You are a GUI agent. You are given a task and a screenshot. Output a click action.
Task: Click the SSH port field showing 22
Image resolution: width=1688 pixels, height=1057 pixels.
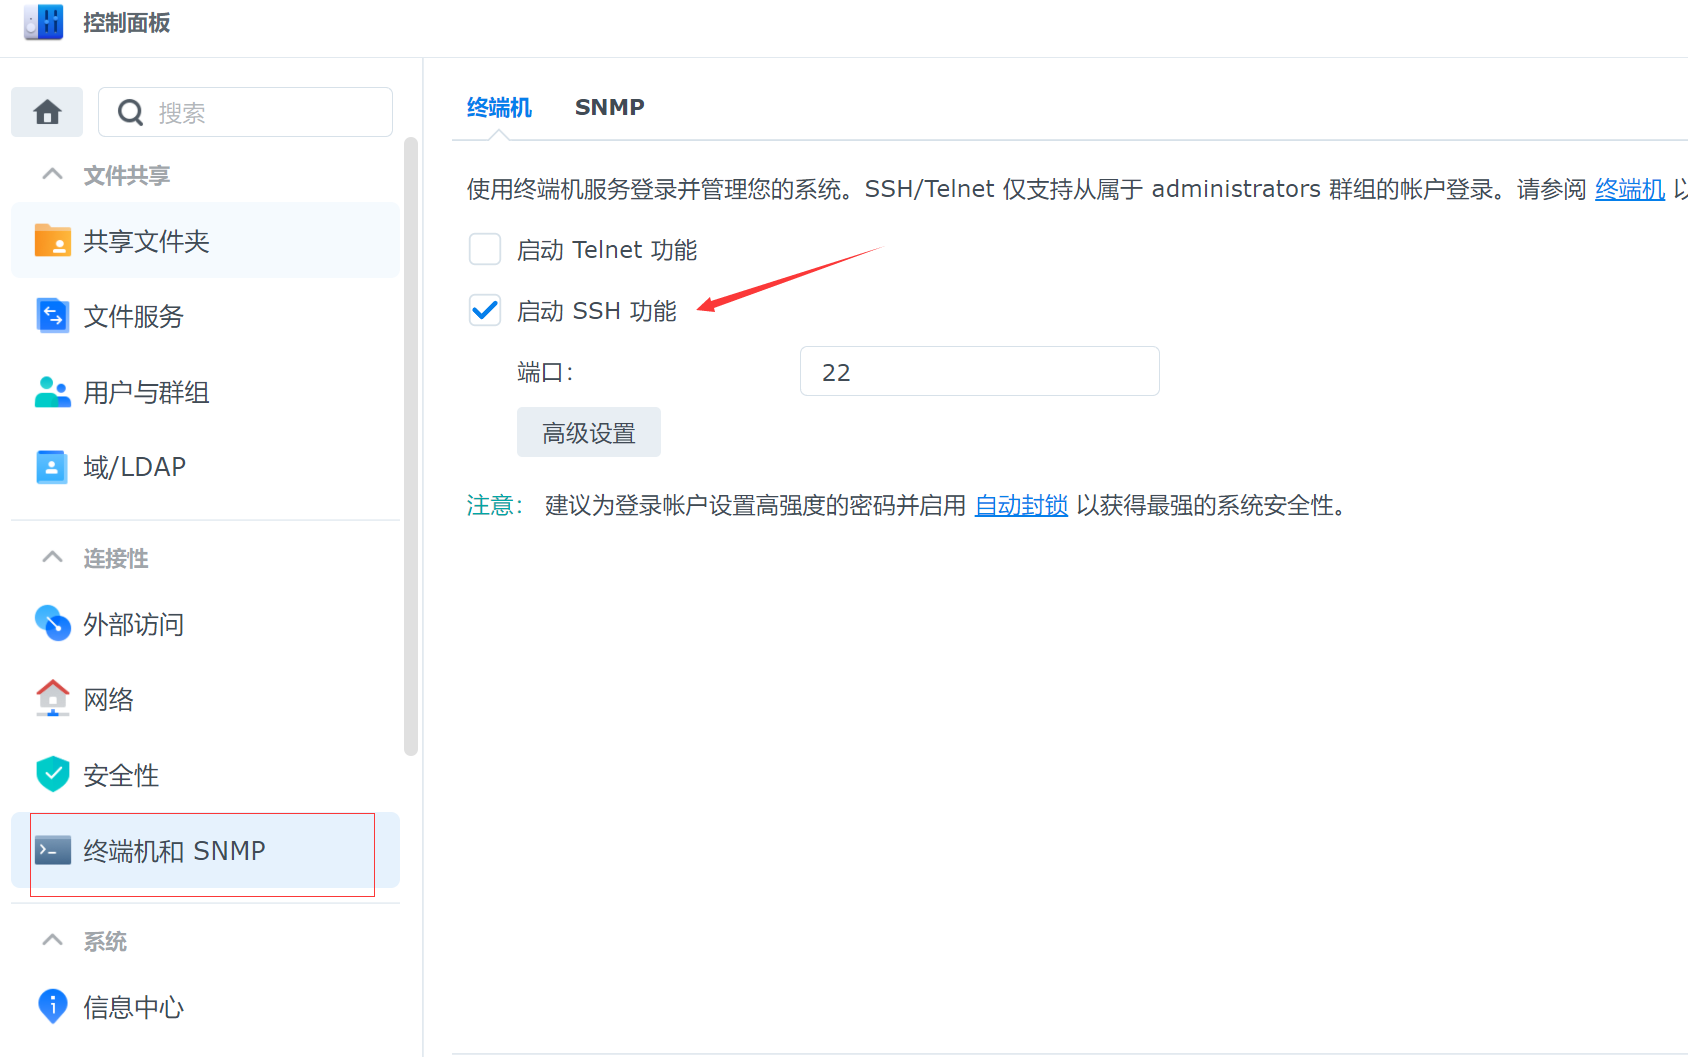(980, 371)
